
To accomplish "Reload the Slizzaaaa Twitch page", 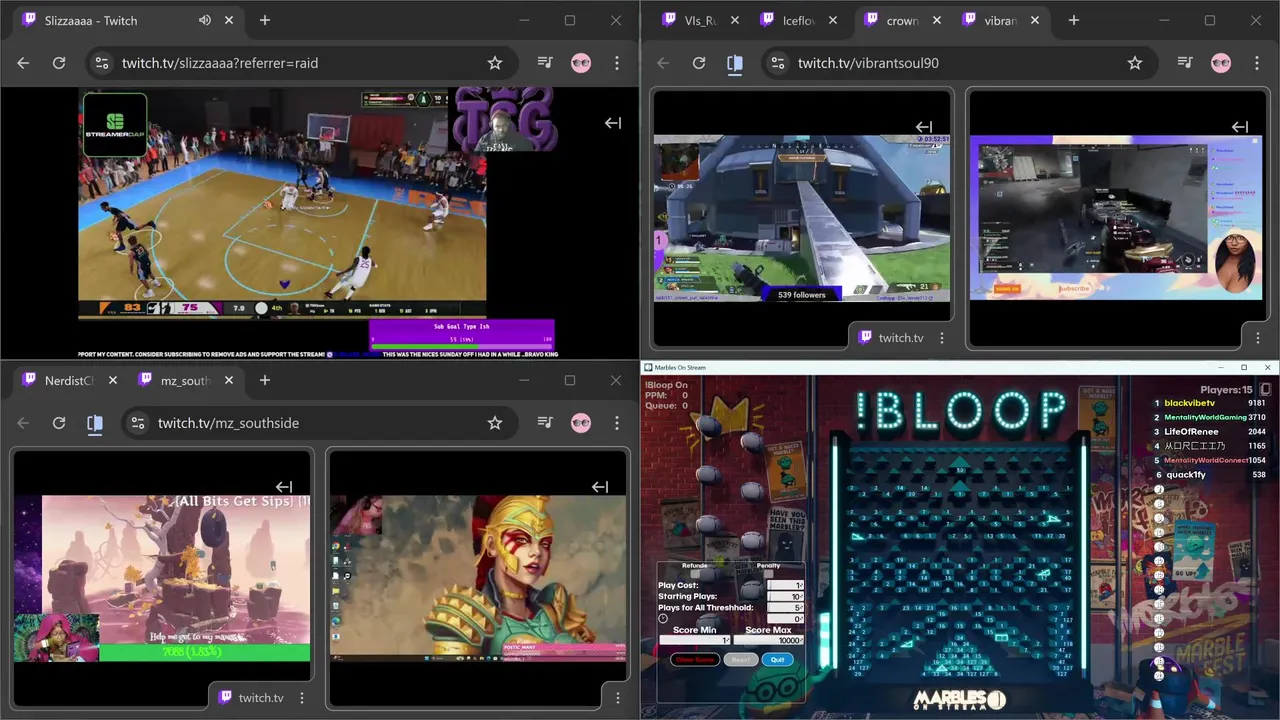I will (x=59, y=63).
